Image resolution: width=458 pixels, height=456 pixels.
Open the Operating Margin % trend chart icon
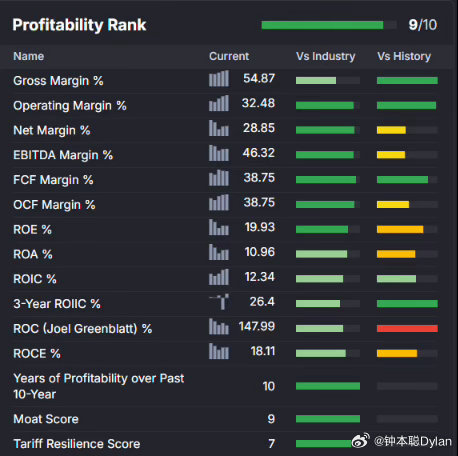click(219, 103)
